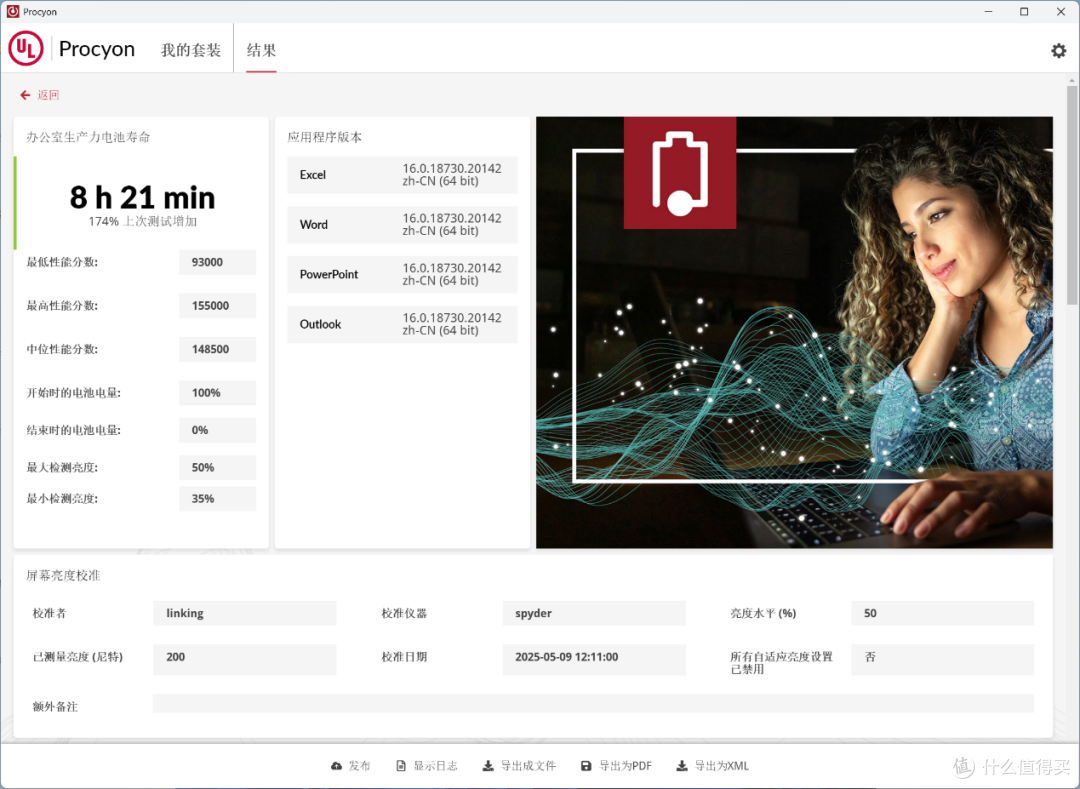
Task: Click the show log document icon
Action: click(401, 766)
